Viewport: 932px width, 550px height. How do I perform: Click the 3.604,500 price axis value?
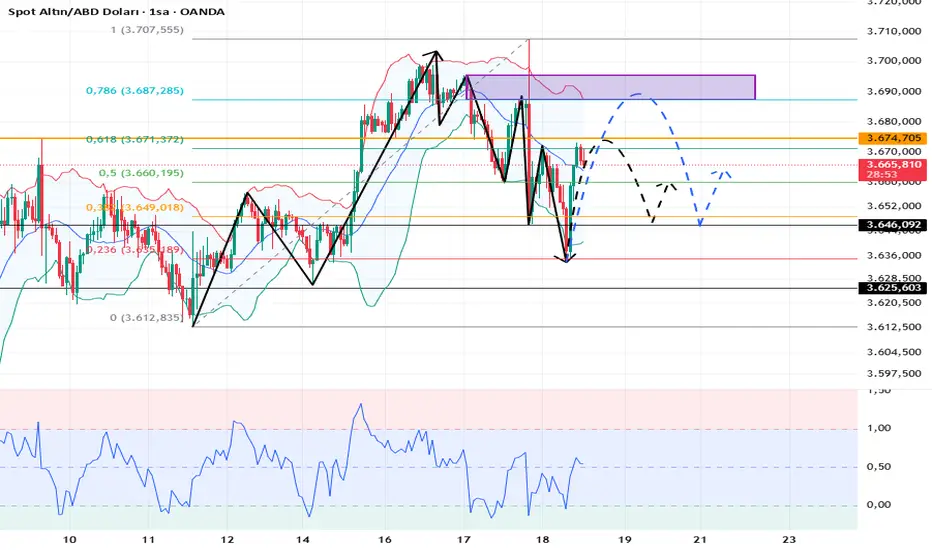[894, 351]
